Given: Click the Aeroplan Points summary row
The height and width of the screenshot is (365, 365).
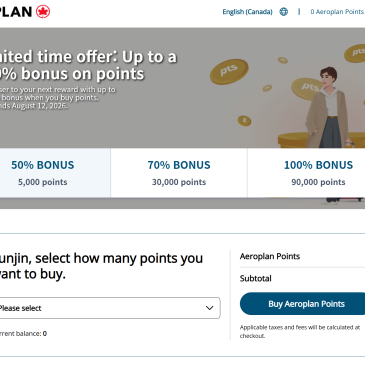Looking at the screenshot, I should (x=302, y=256).
